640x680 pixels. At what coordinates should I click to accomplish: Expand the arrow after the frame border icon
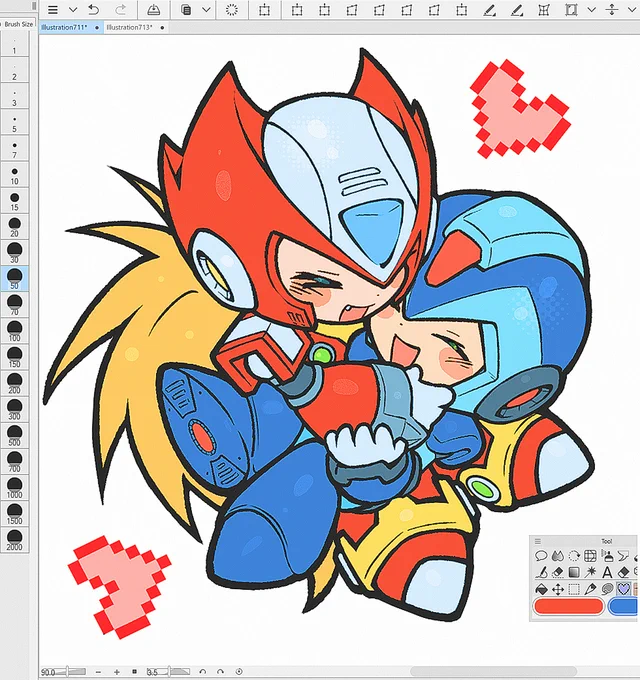tap(591, 10)
